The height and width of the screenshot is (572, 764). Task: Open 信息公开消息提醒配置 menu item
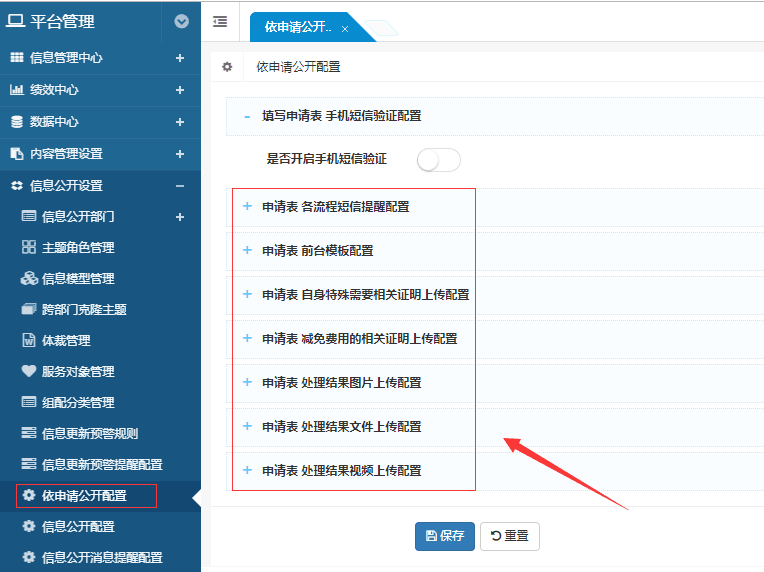click(x=101, y=557)
